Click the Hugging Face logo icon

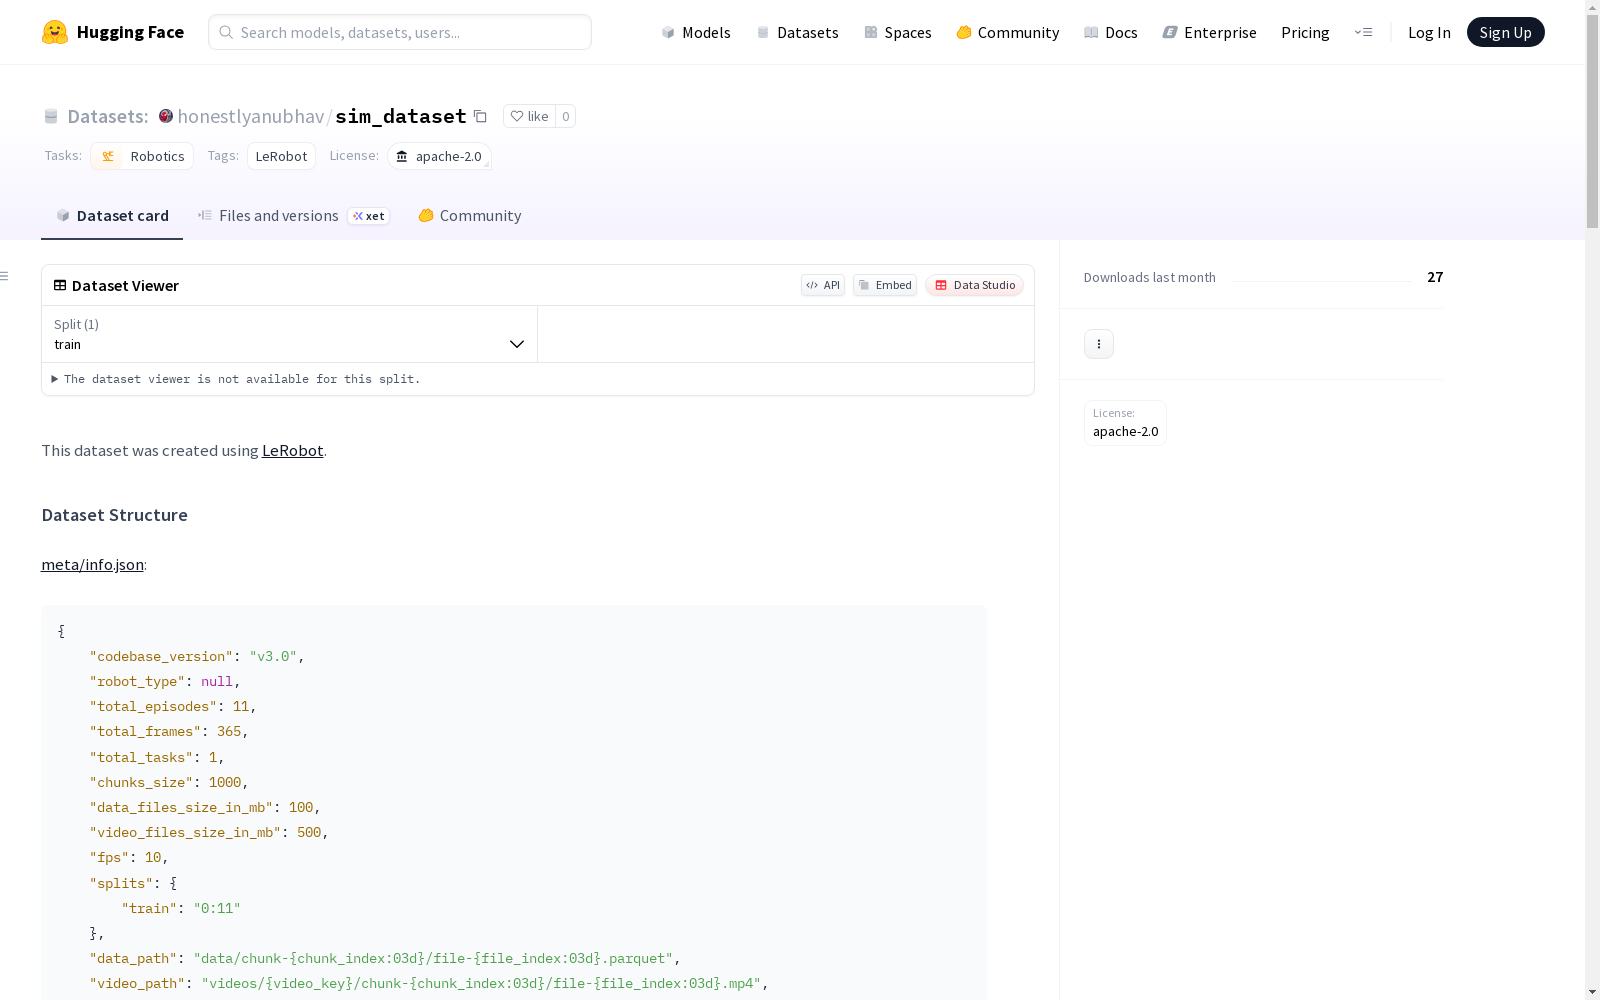click(55, 32)
